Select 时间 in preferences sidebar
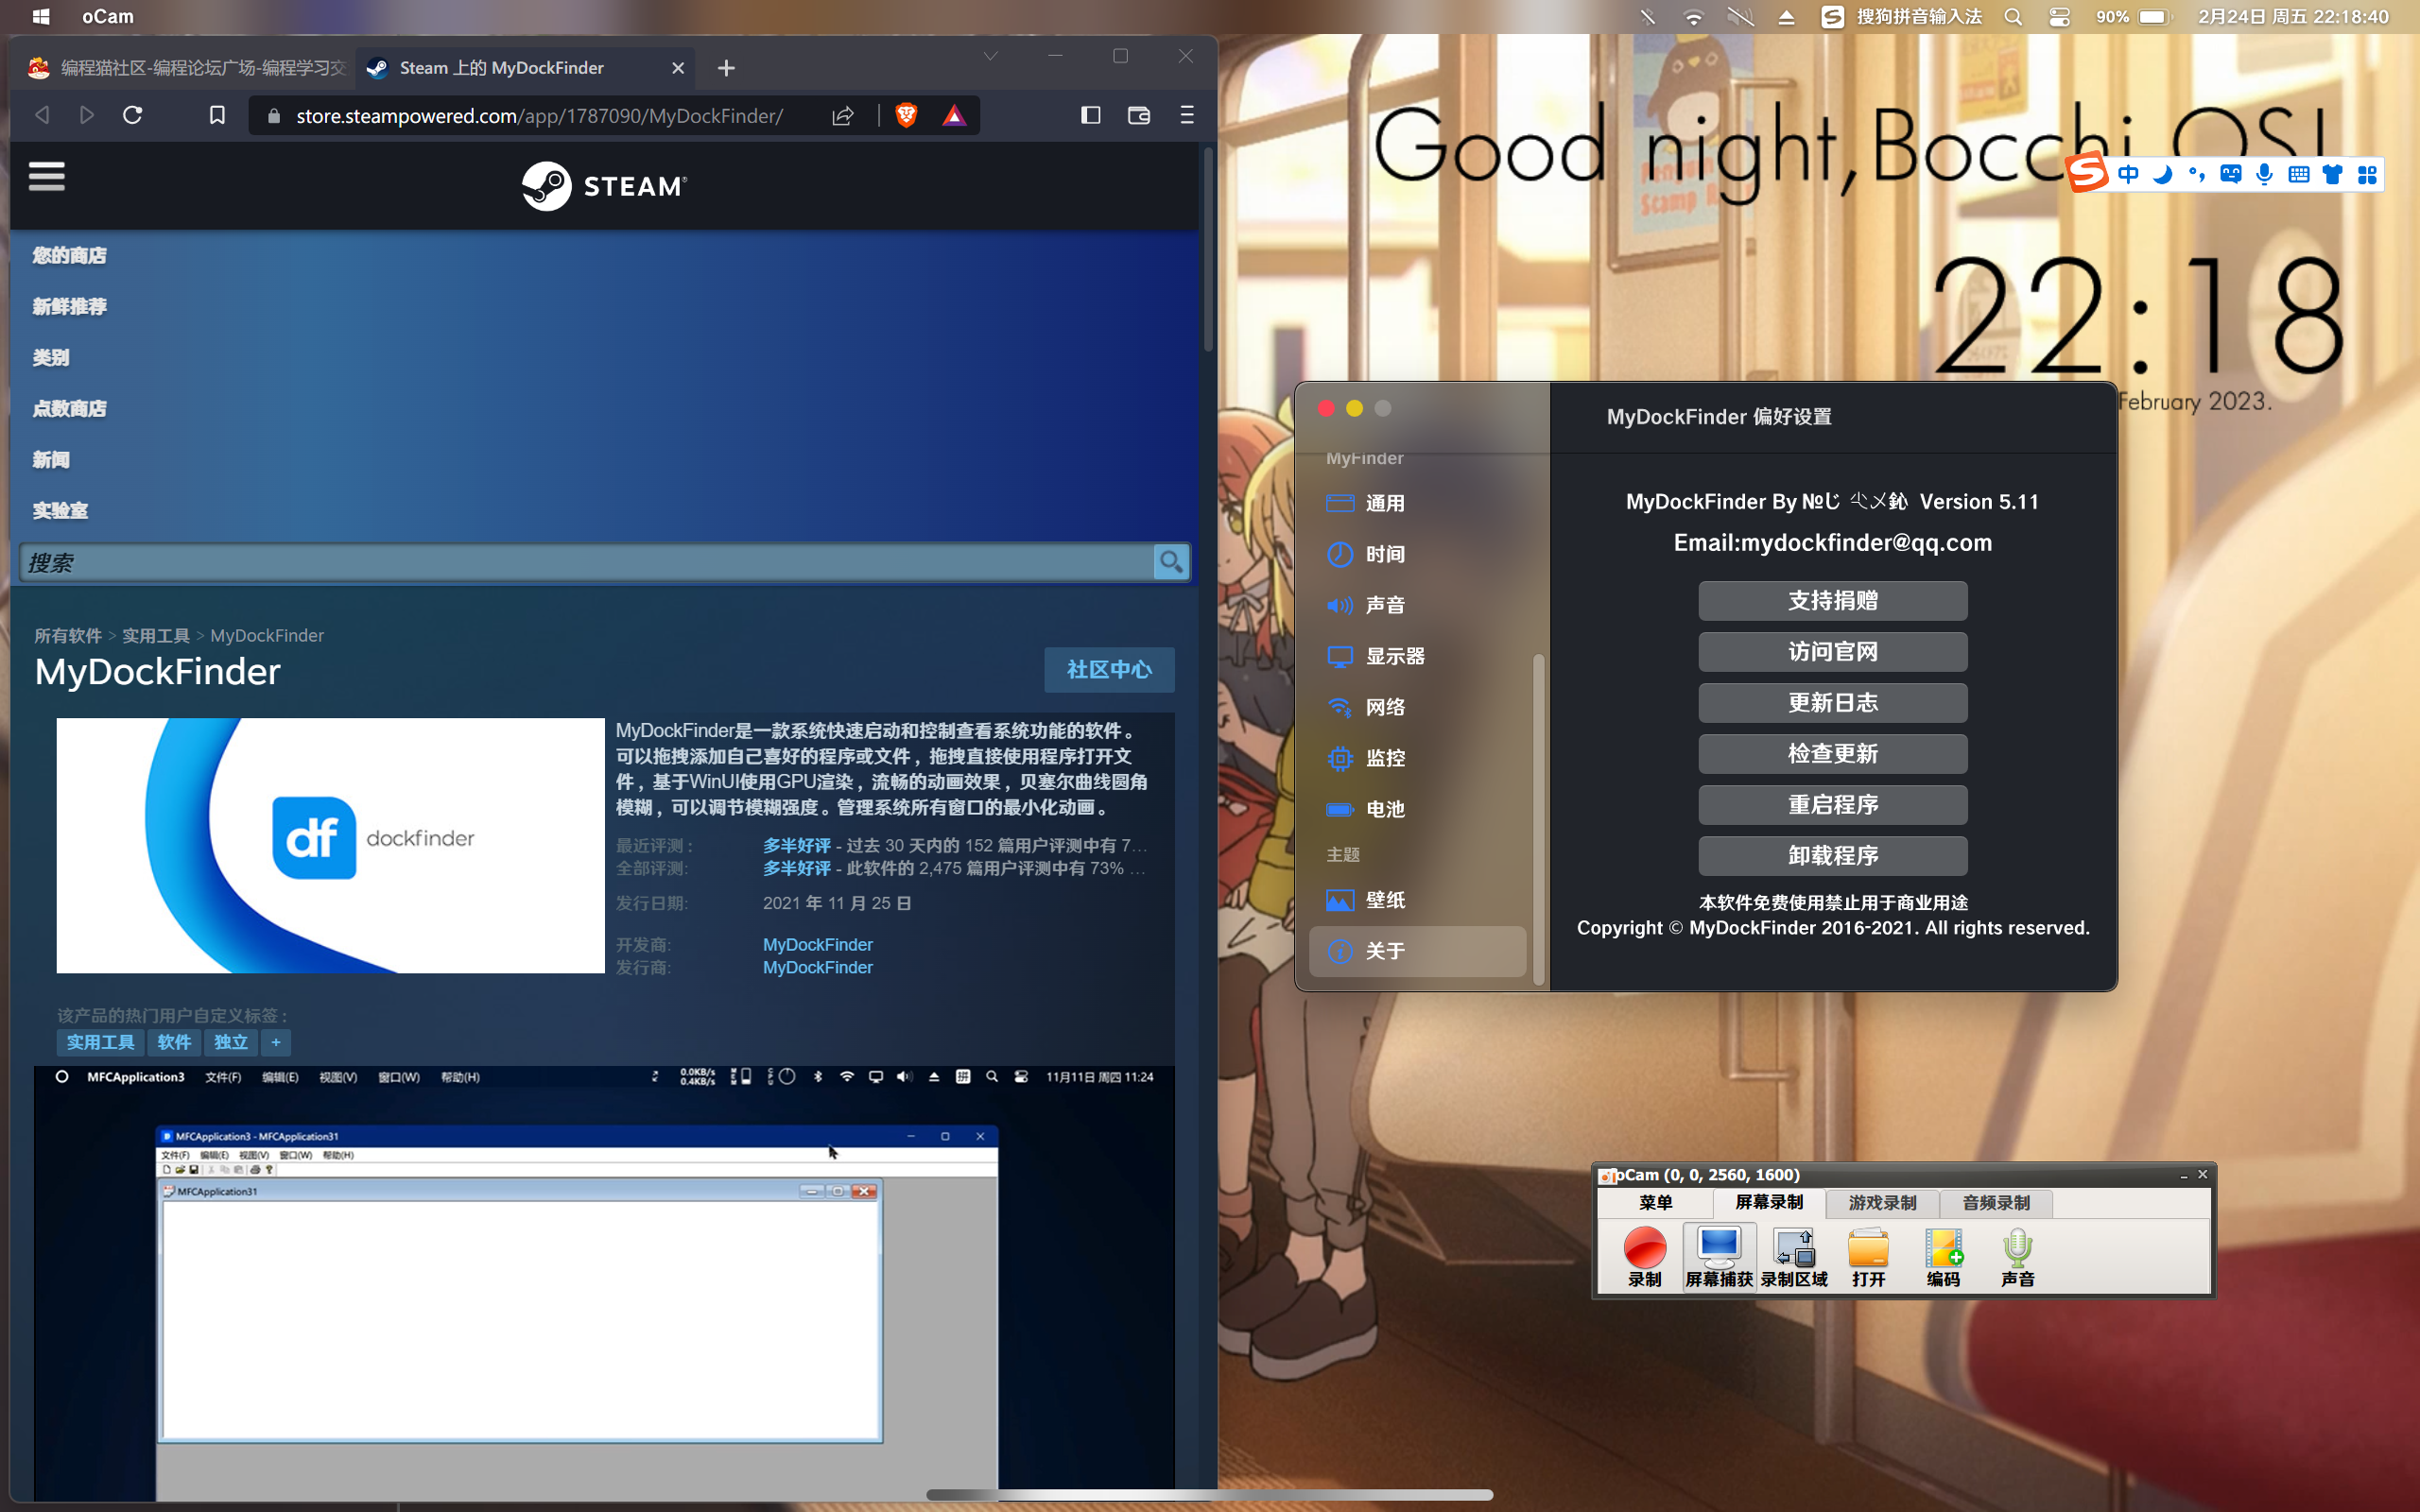2420x1512 pixels. pos(1418,554)
